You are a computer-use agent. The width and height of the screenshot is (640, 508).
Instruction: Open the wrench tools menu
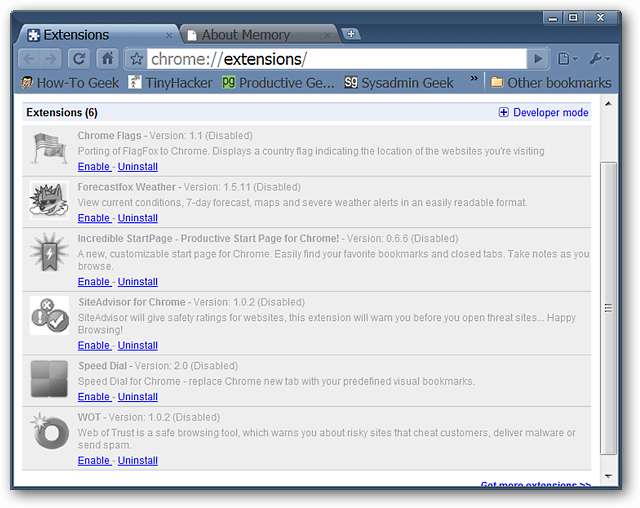tap(600, 59)
